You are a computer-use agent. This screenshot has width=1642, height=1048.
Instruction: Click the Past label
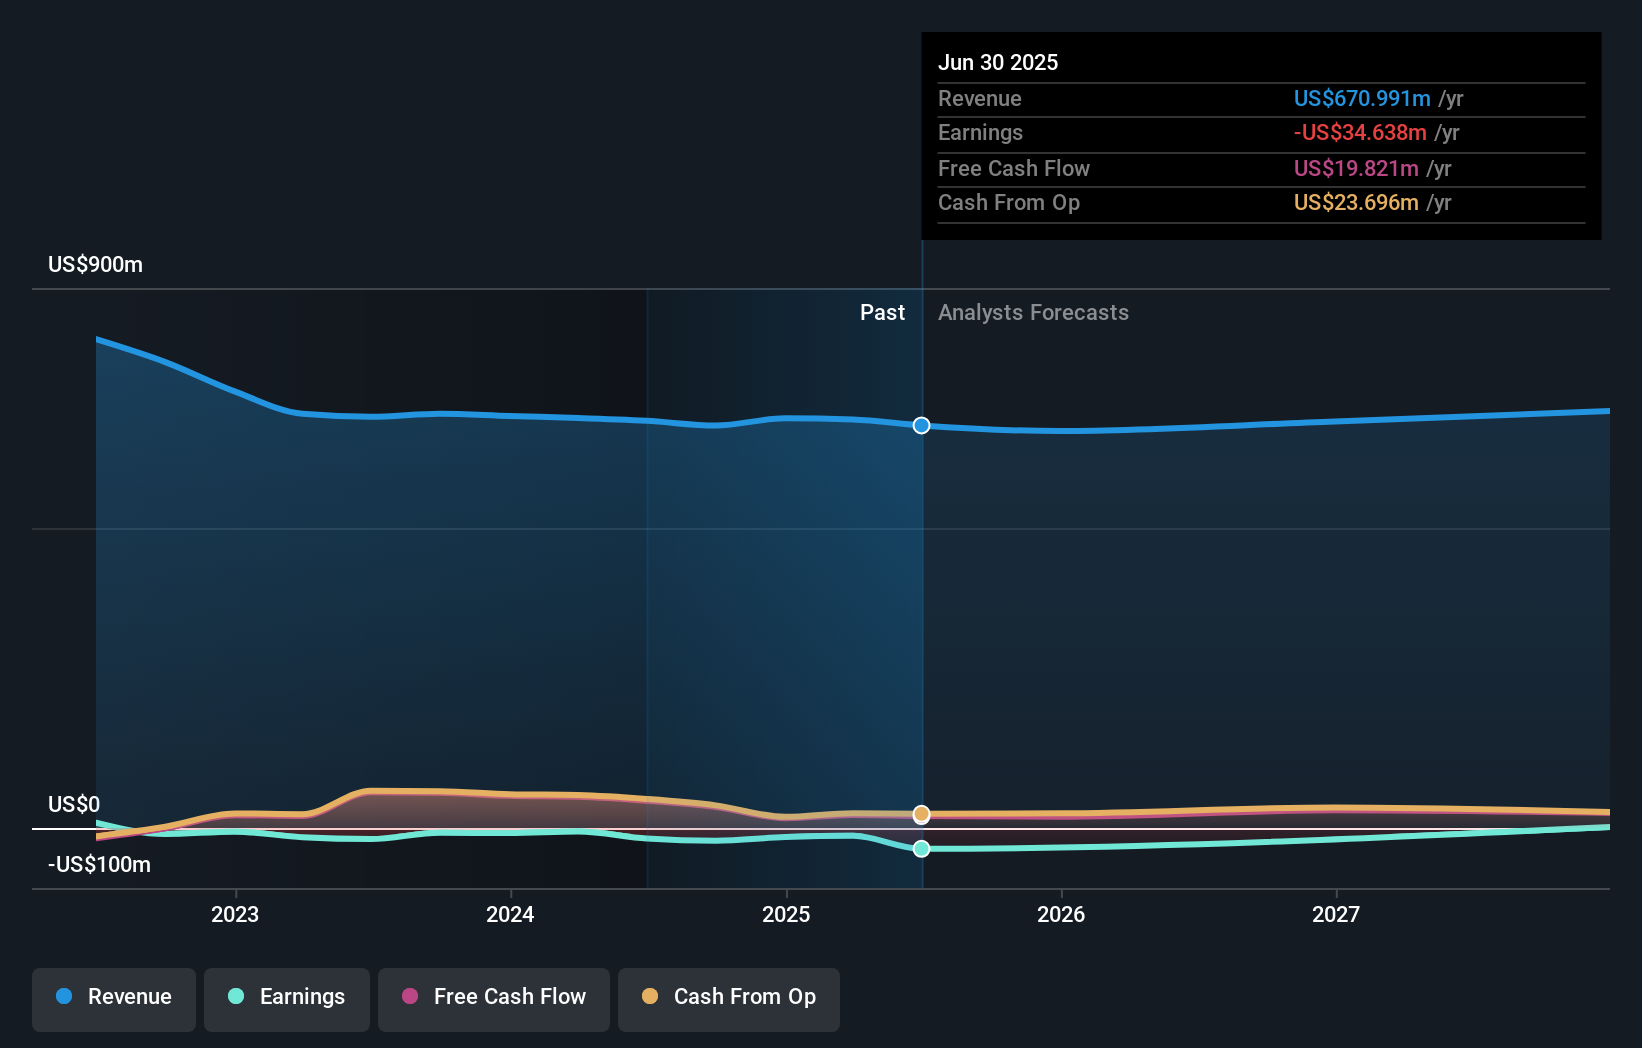pyautogui.click(x=882, y=313)
